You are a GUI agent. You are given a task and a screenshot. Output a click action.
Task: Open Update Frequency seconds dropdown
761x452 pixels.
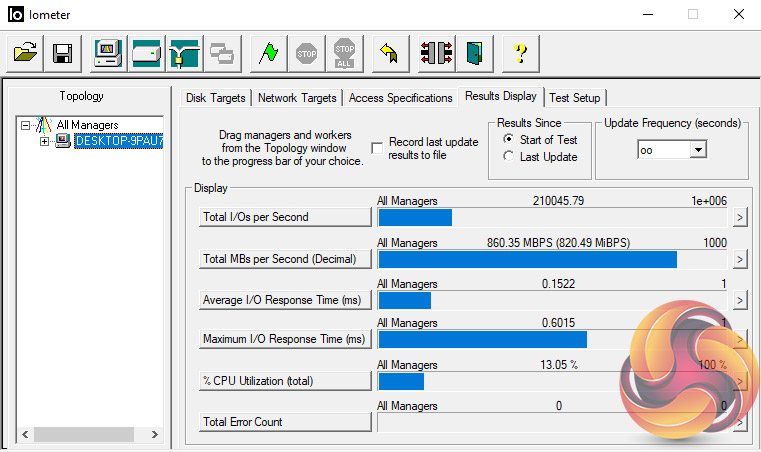[697, 150]
